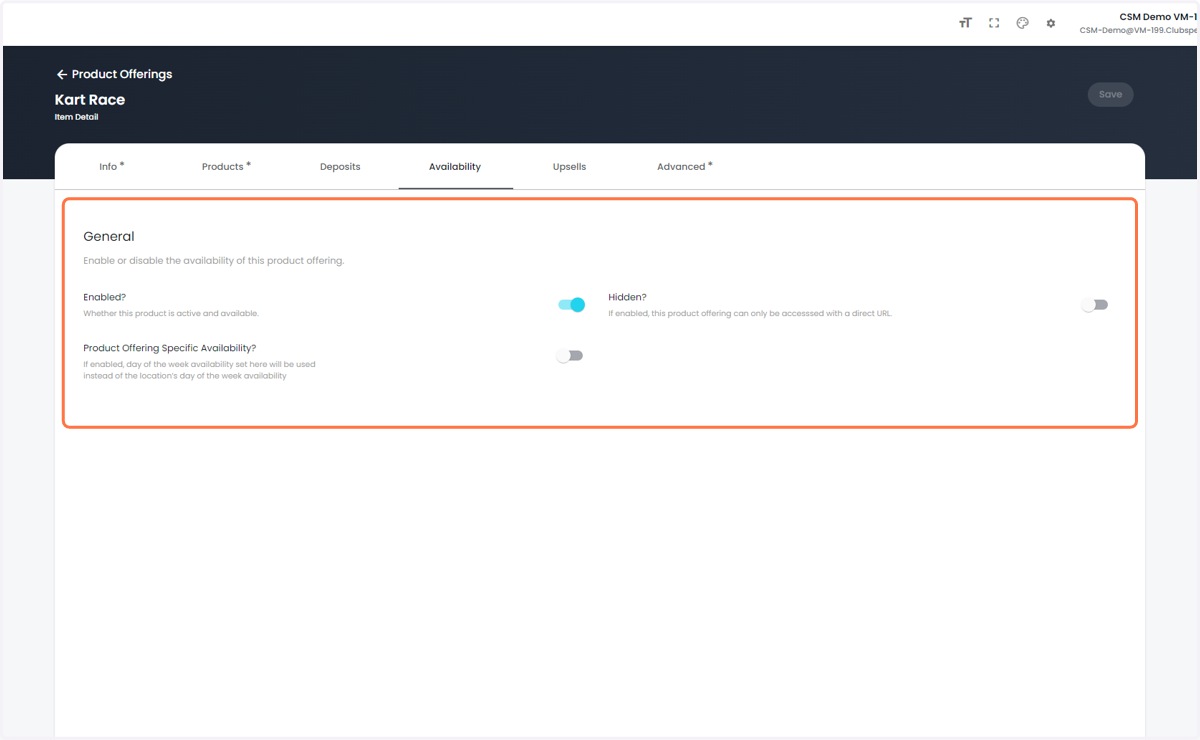Switch to the Info tab
The height and width of the screenshot is (740, 1200).
point(112,166)
